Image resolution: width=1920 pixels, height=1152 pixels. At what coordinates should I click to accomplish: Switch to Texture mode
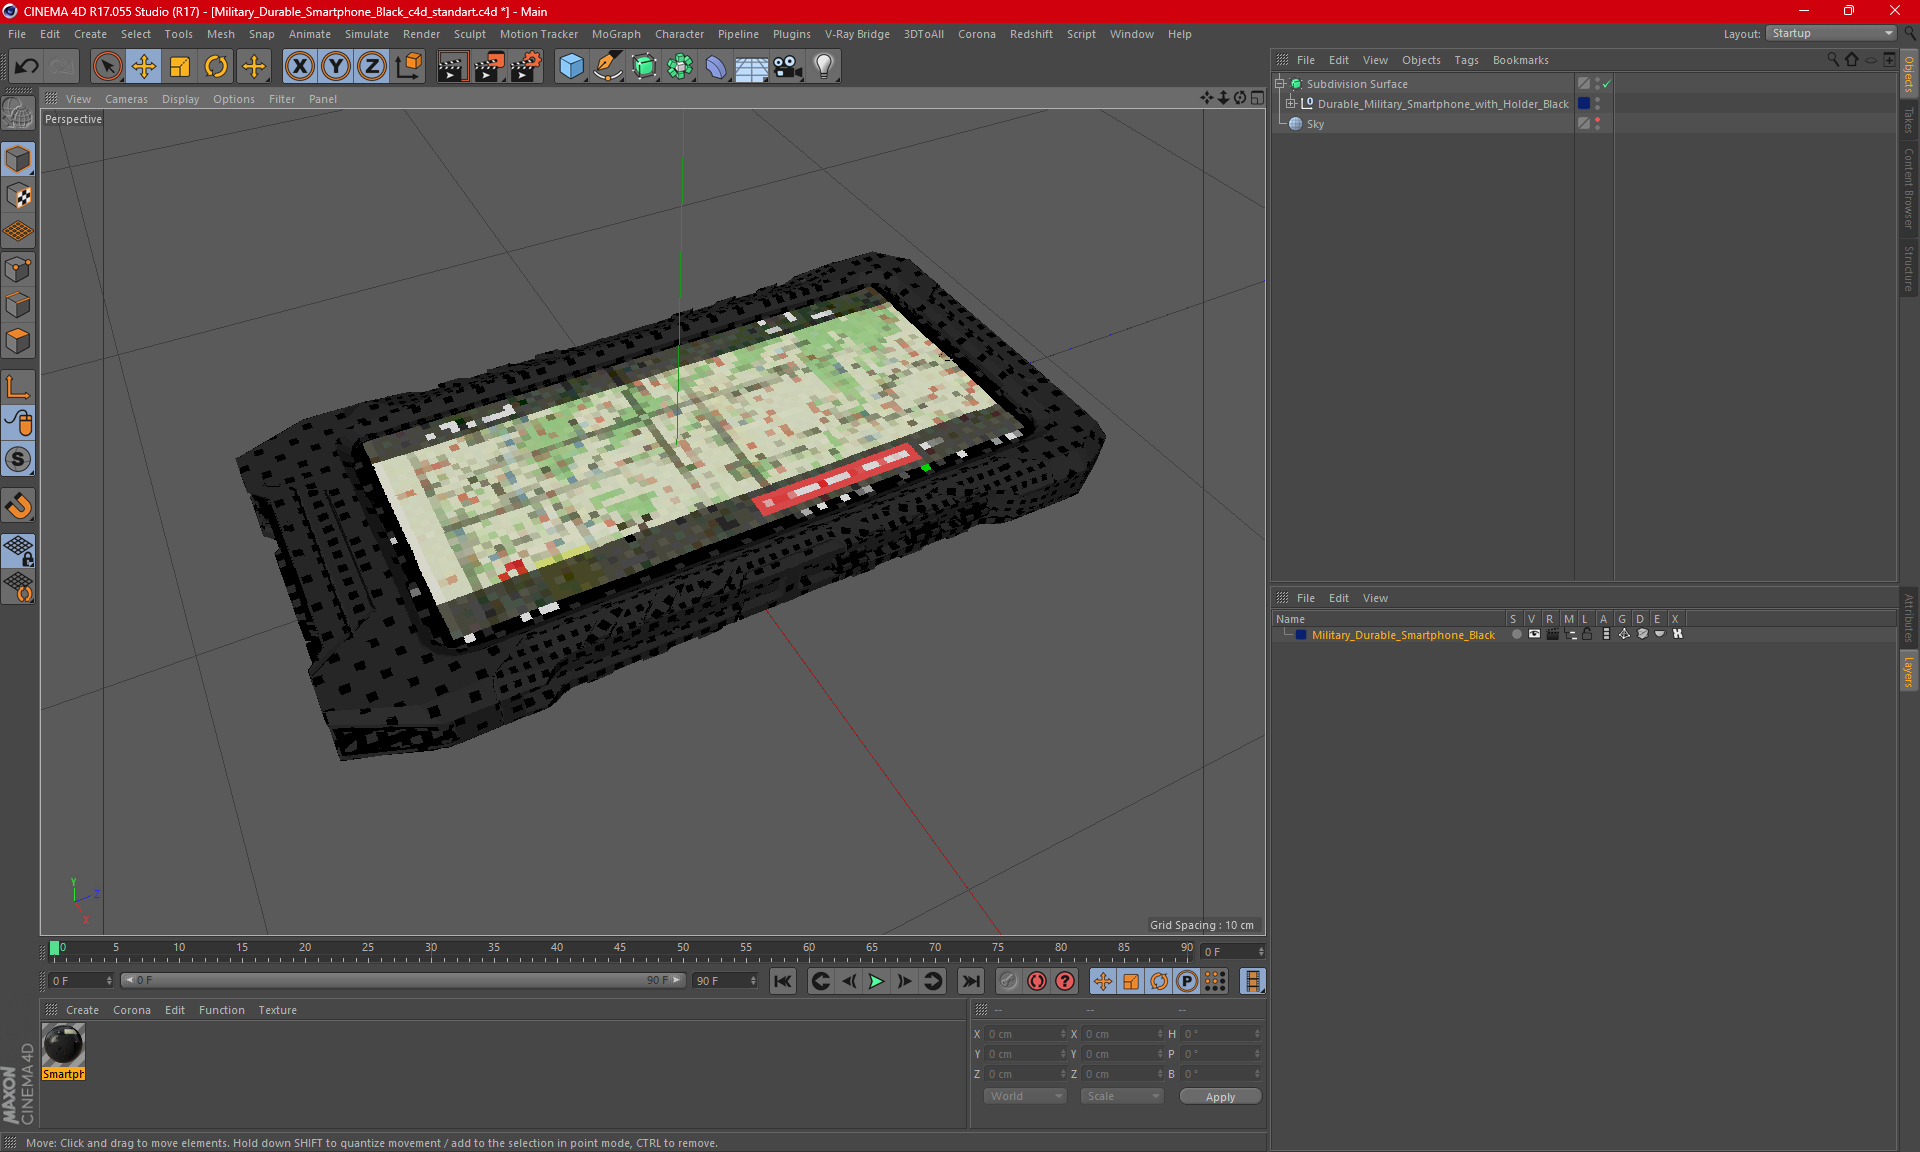(19, 196)
